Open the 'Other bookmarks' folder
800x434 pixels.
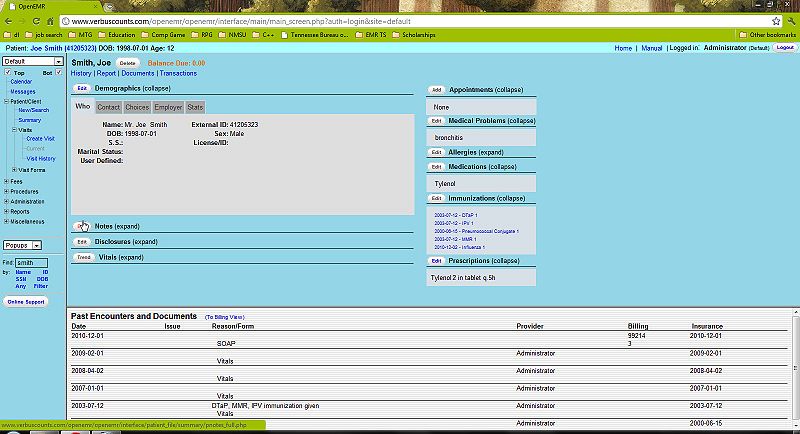[768, 35]
